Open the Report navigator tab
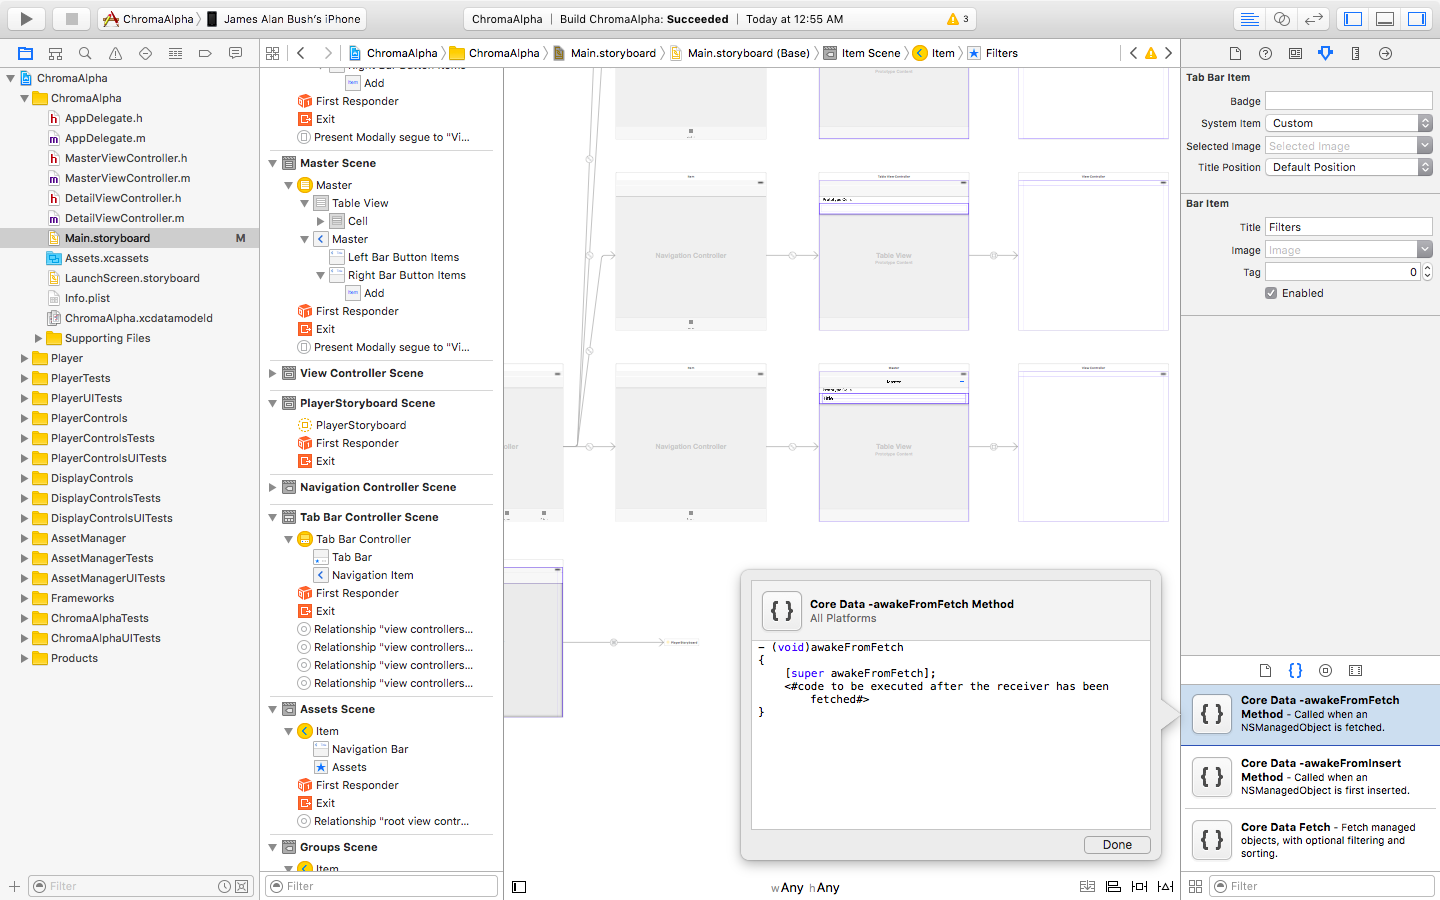The image size is (1440, 900). tap(235, 53)
